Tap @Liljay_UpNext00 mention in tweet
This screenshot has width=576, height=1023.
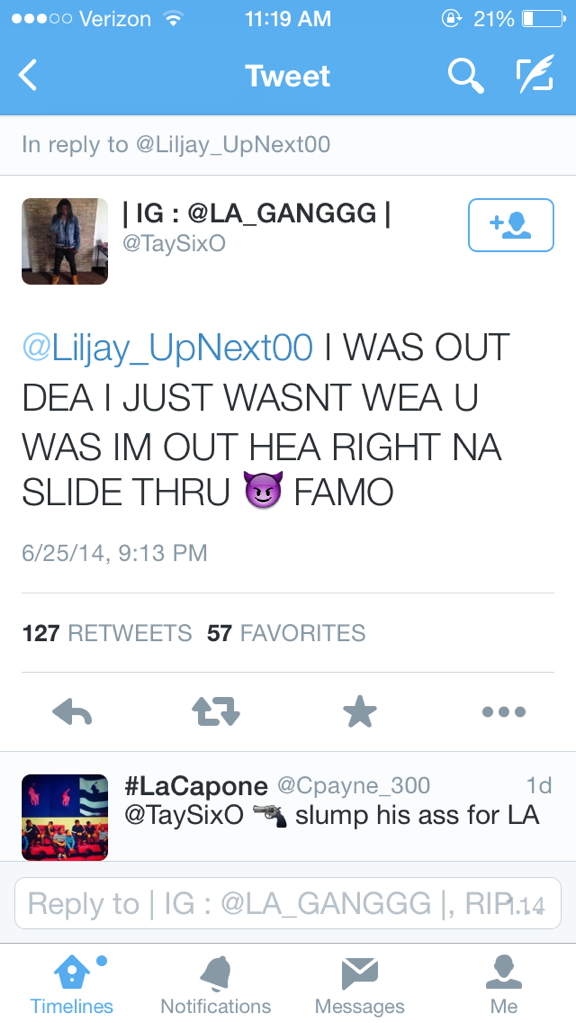168,348
